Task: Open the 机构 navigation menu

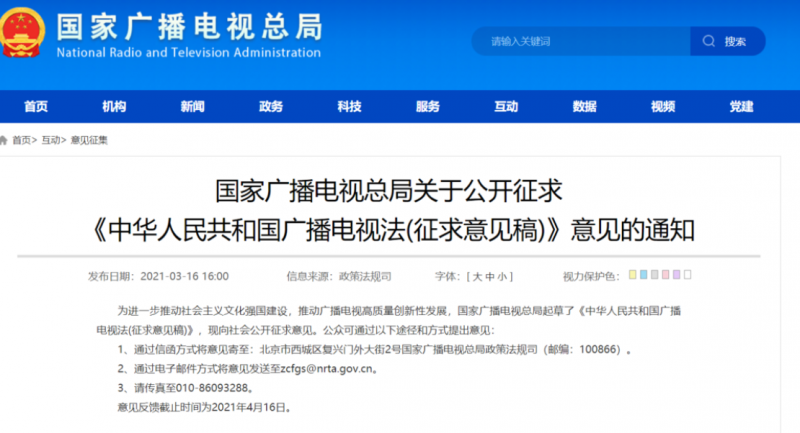Action: (x=114, y=107)
